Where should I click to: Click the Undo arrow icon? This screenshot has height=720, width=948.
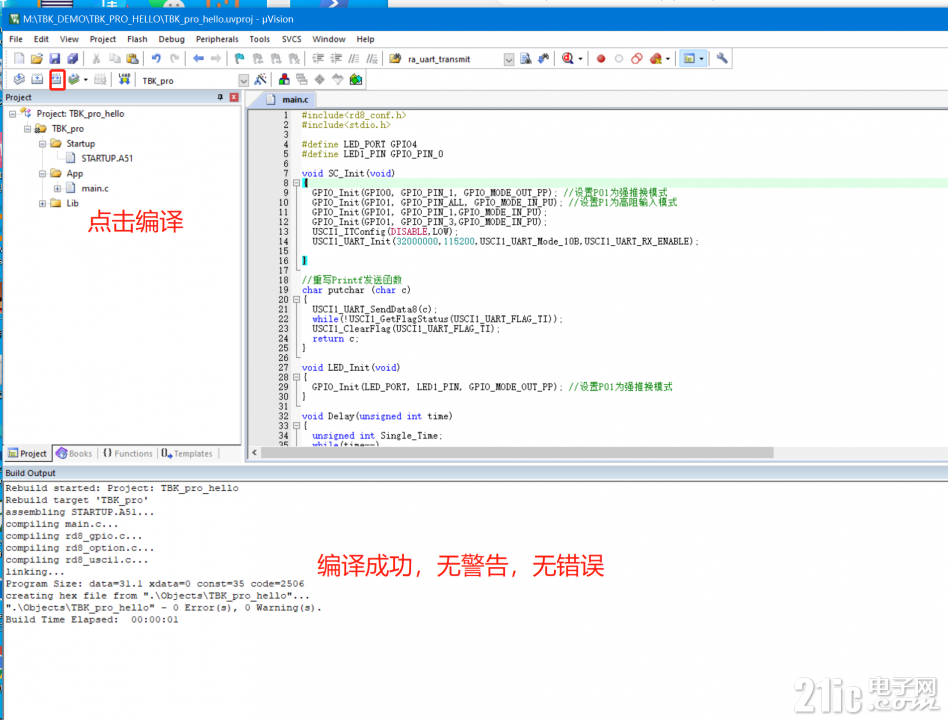[156, 59]
